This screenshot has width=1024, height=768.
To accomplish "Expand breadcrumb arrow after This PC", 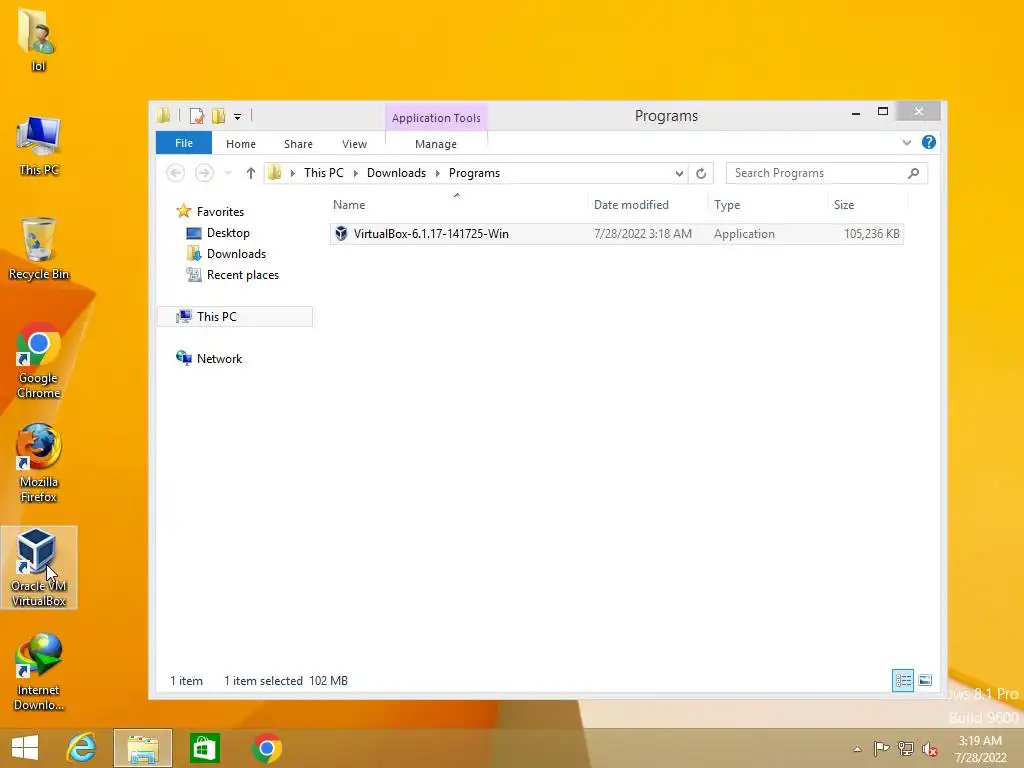I will (356, 173).
